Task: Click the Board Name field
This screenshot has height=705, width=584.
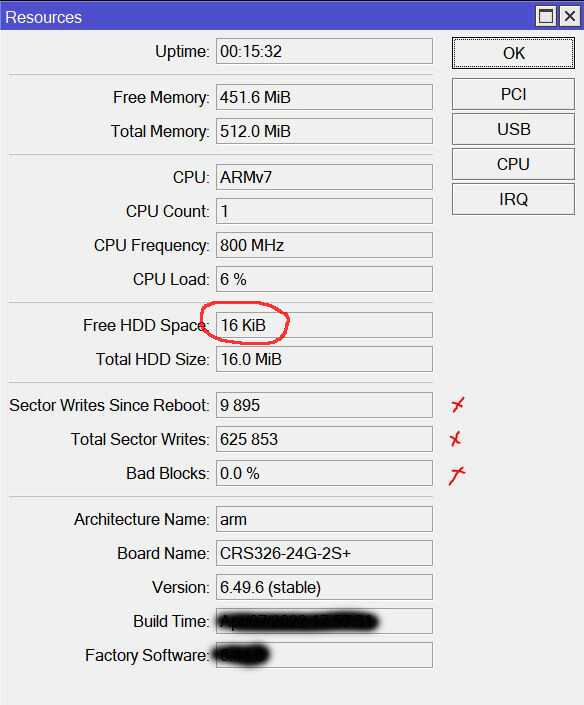Action: pos(324,553)
